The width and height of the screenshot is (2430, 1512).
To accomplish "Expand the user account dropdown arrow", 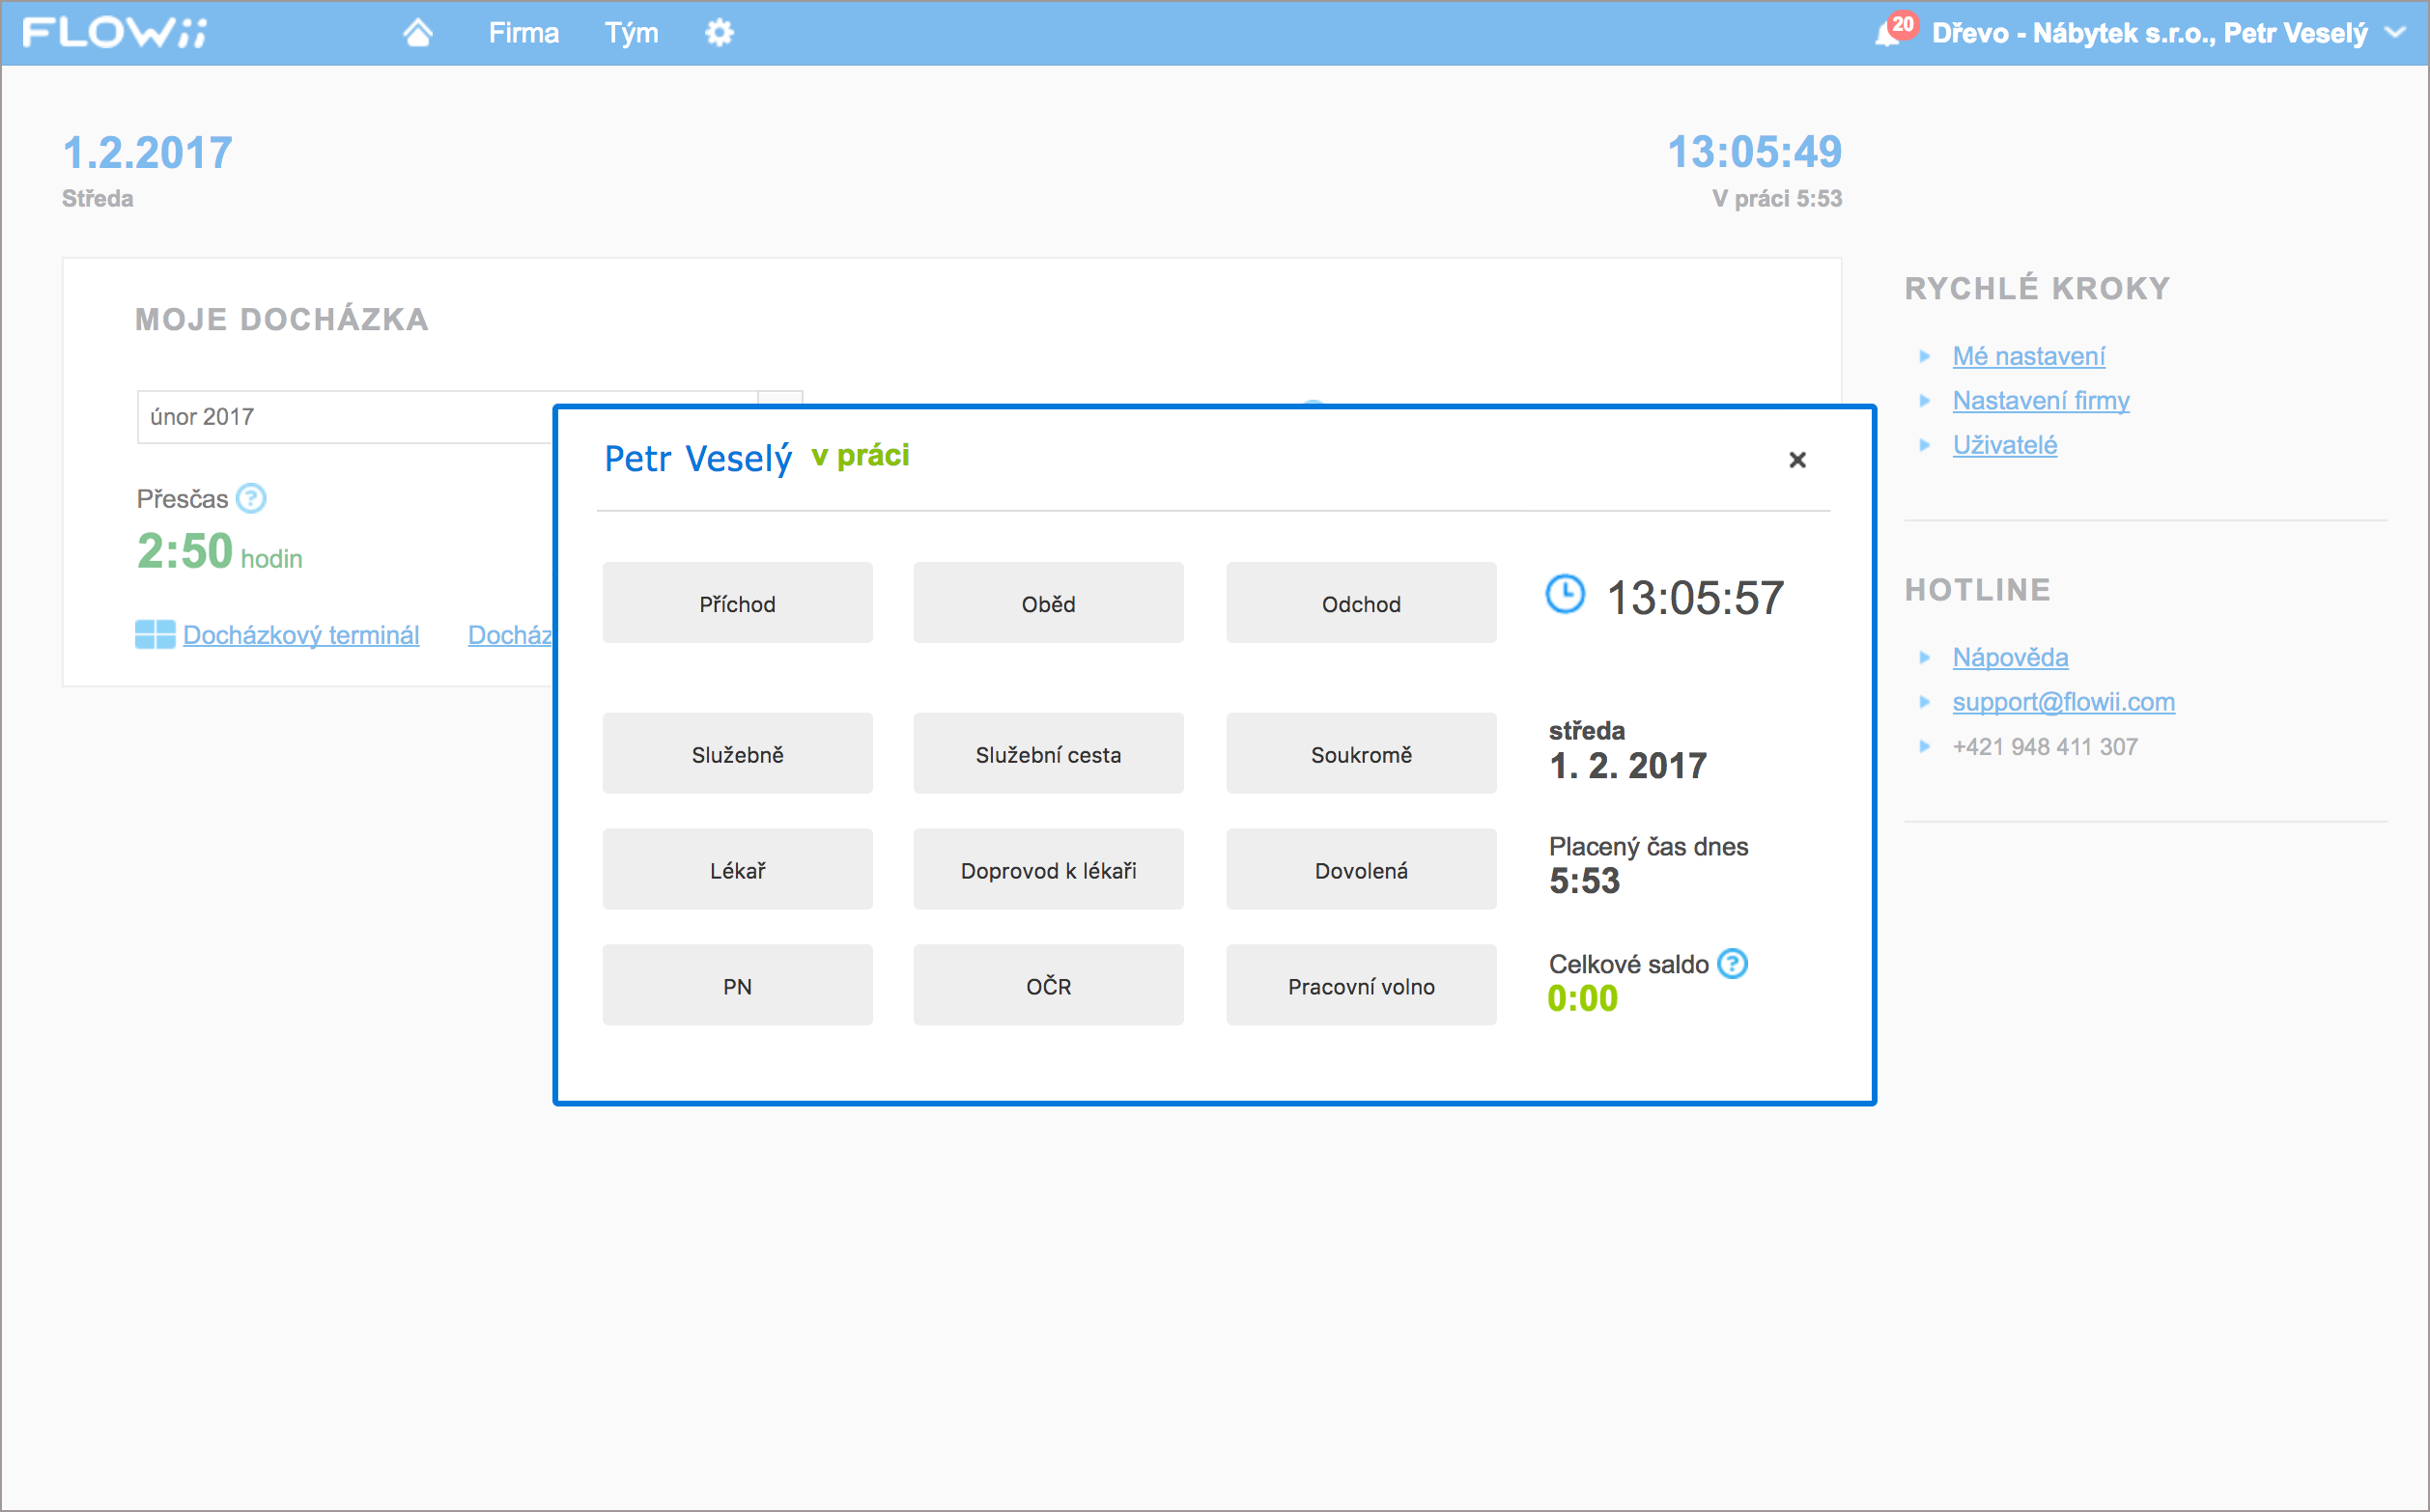I will point(2395,32).
